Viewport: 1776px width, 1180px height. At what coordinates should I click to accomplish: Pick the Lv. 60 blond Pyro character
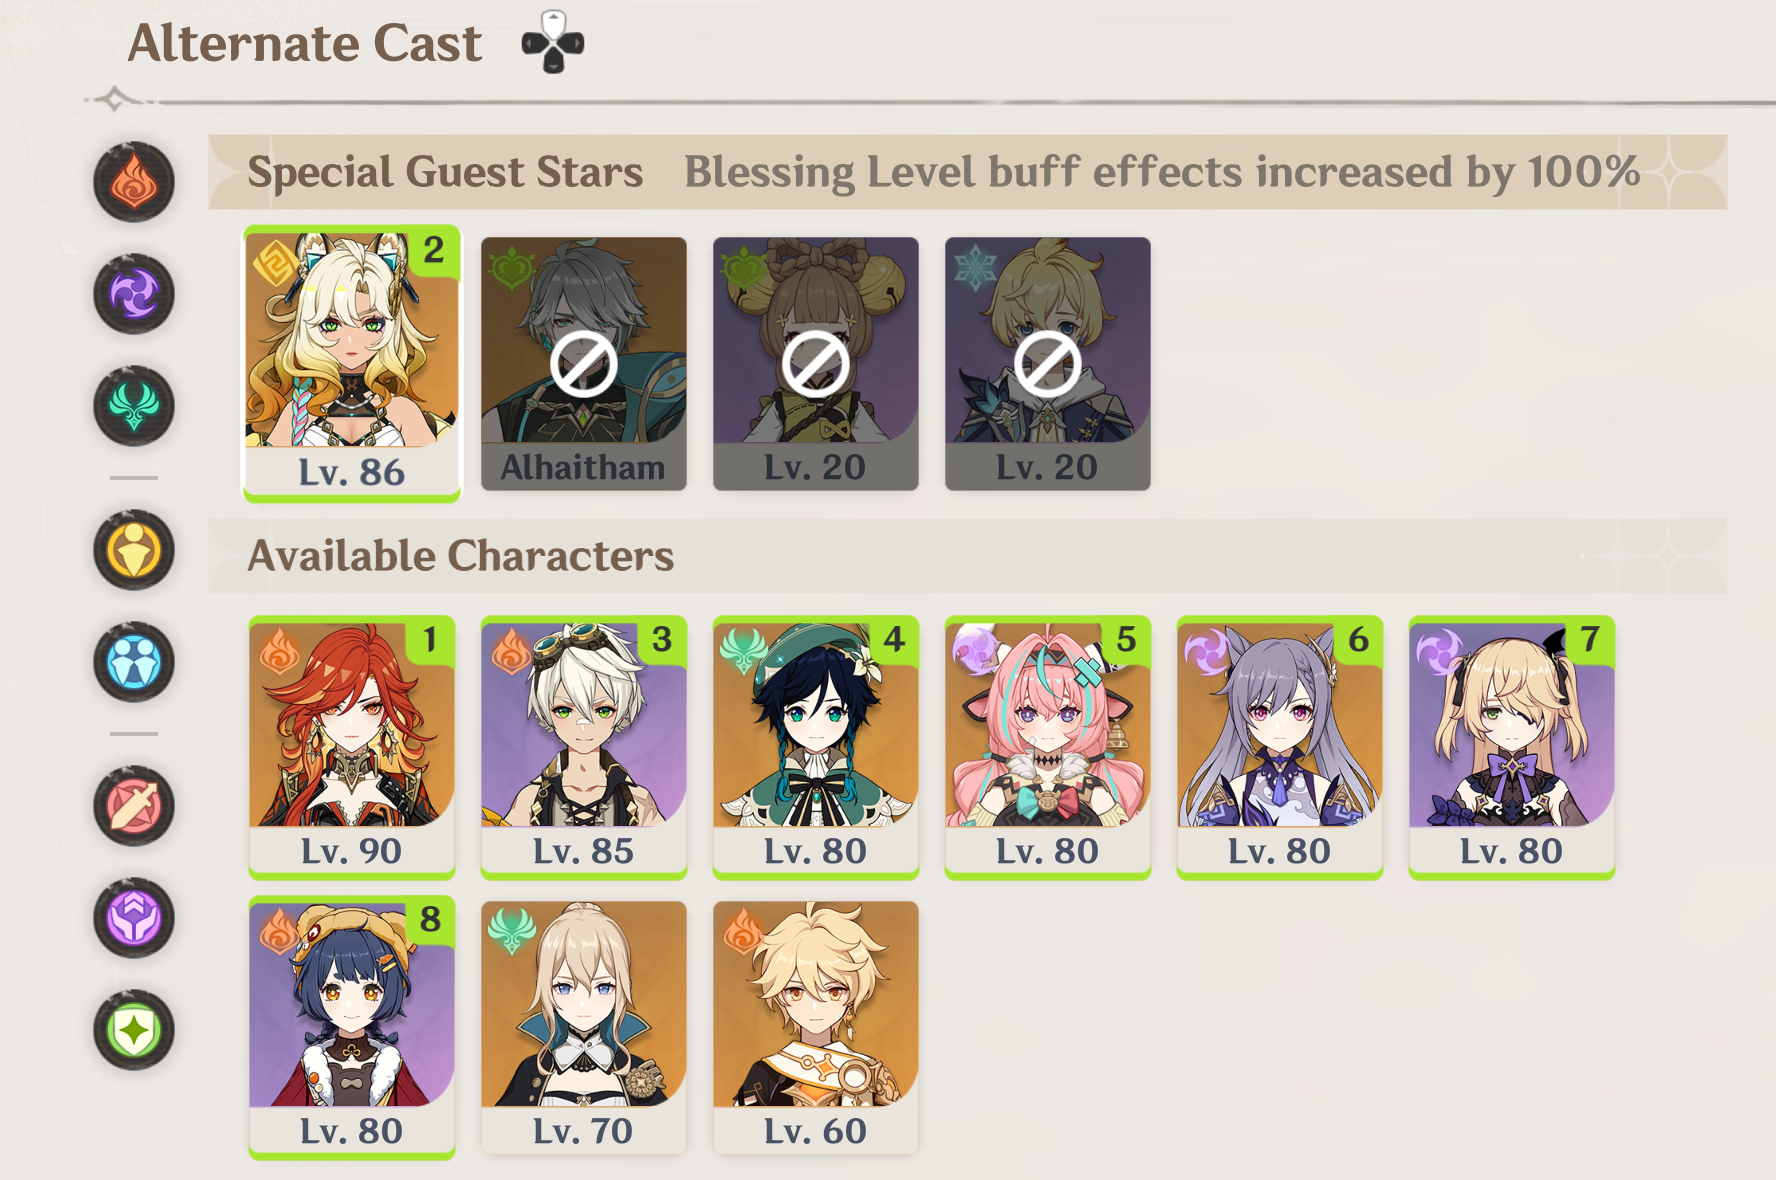816,1028
